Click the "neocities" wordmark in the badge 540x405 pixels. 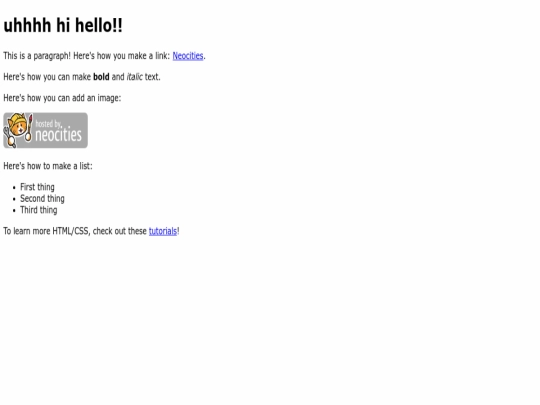pos(59,134)
